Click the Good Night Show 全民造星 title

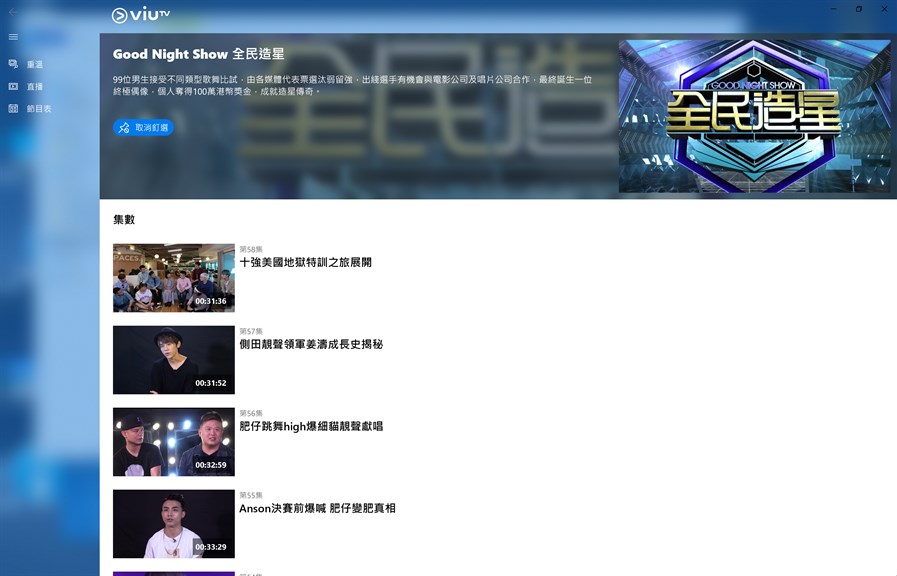[x=199, y=54]
